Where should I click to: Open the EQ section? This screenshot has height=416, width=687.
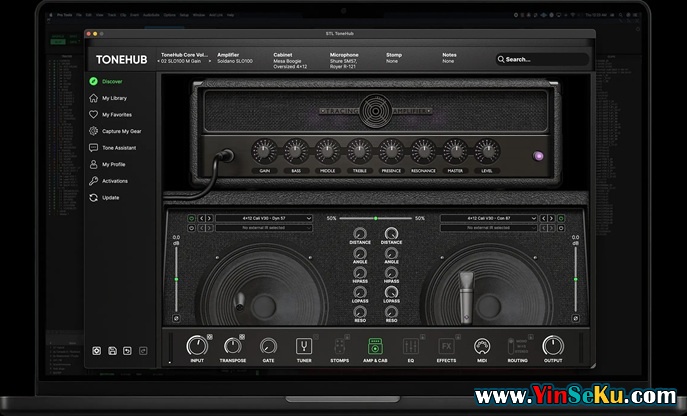point(410,346)
